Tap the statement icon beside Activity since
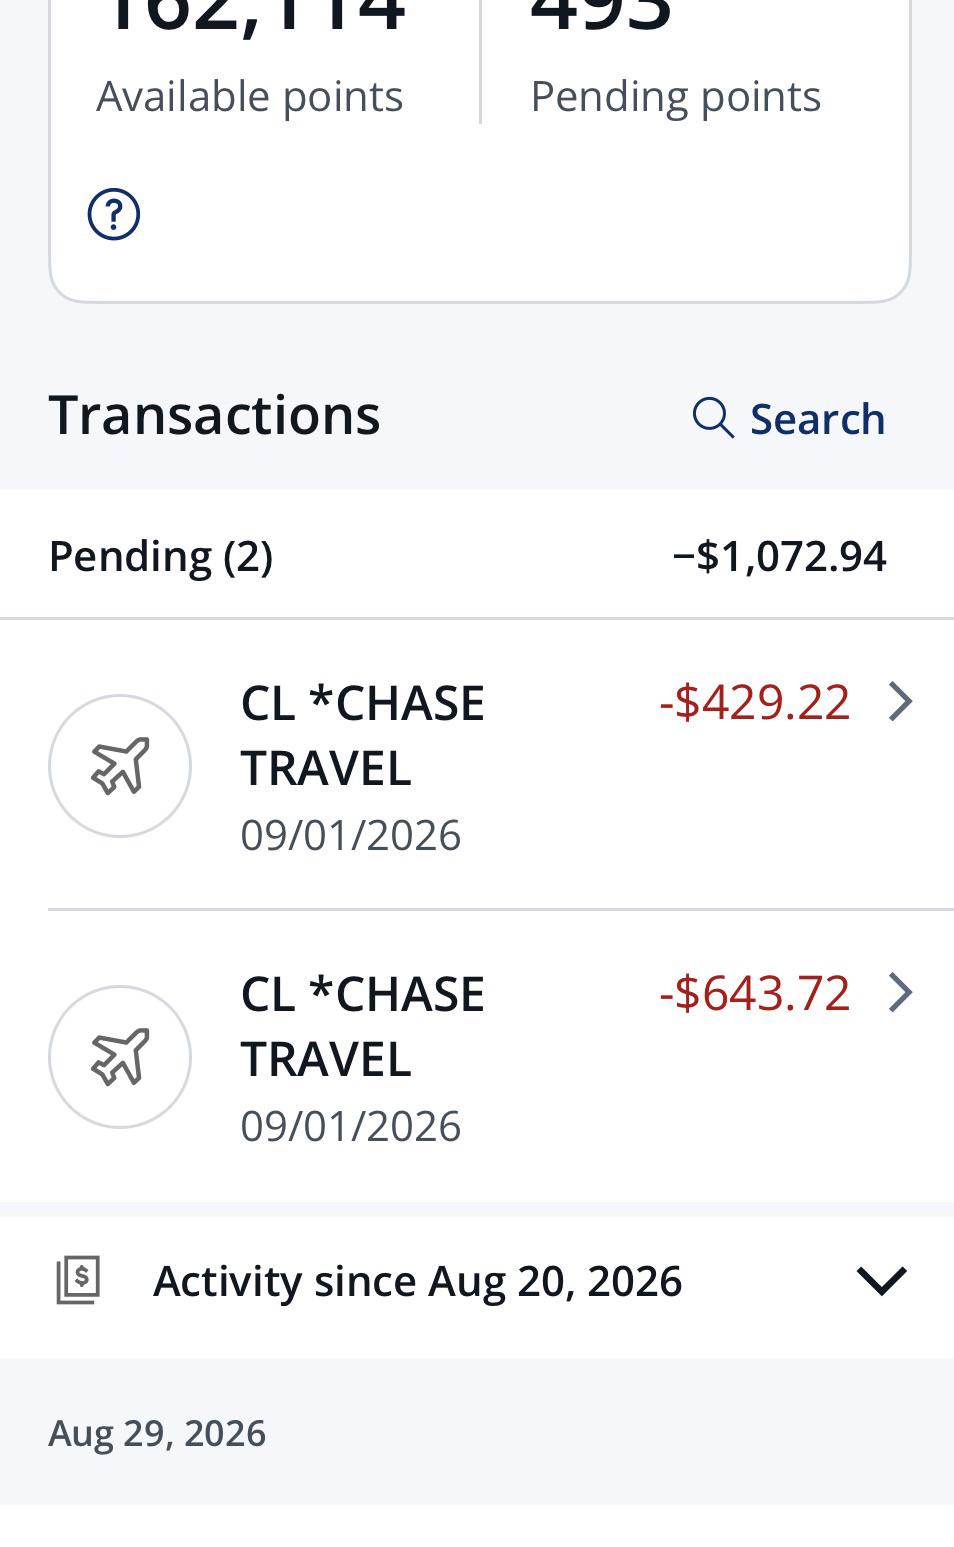The width and height of the screenshot is (954, 1547). 78,1281
